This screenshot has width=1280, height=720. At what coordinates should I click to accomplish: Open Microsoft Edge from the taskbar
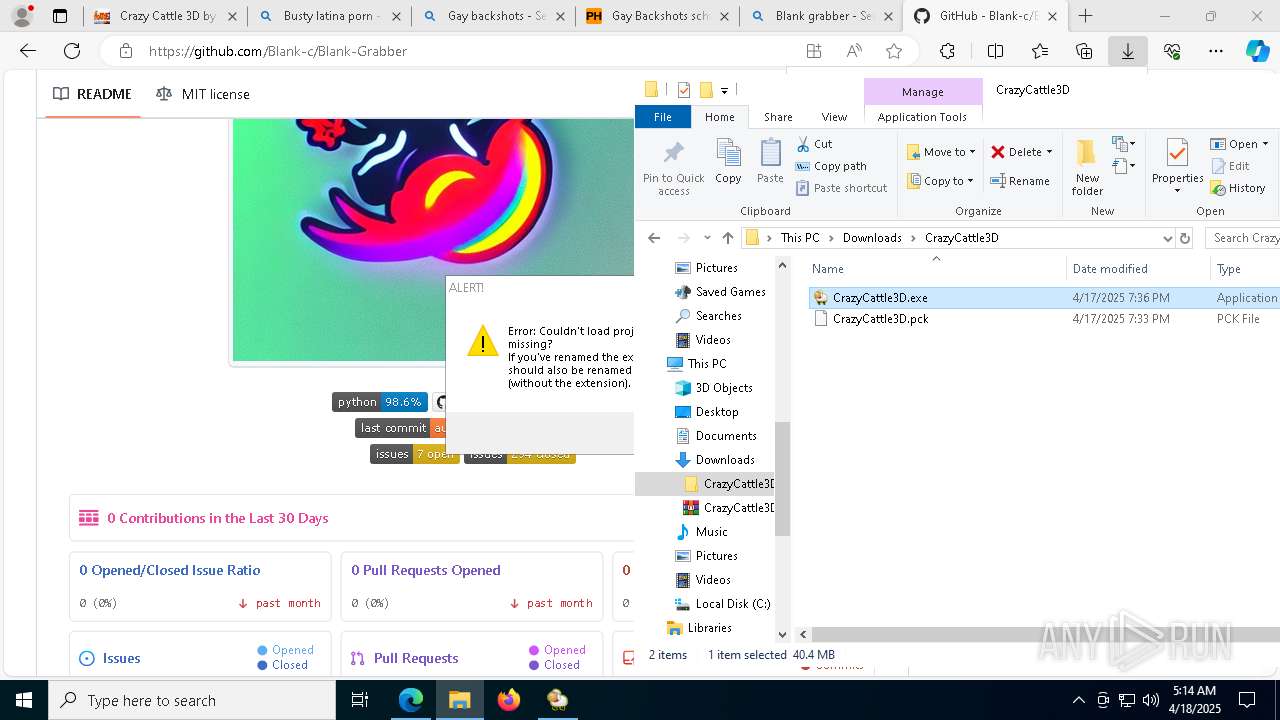411,700
